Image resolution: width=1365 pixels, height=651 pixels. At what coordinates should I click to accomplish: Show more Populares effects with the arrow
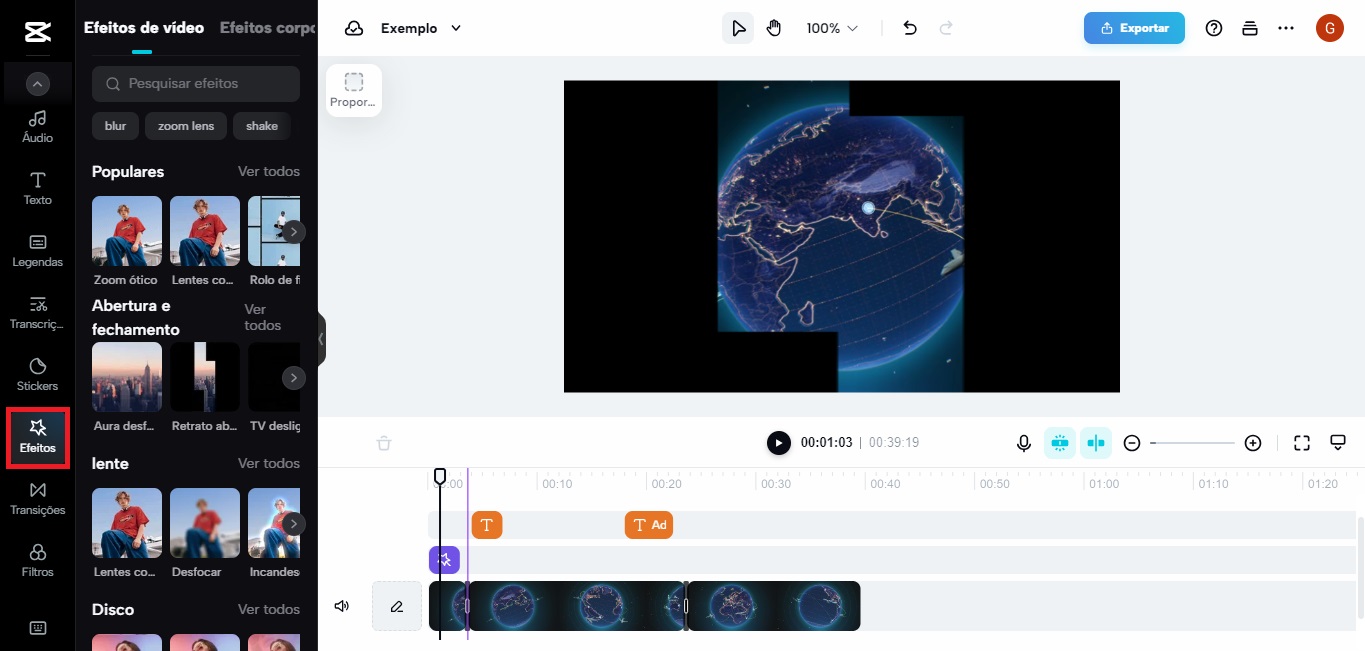(x=293, y=232)
